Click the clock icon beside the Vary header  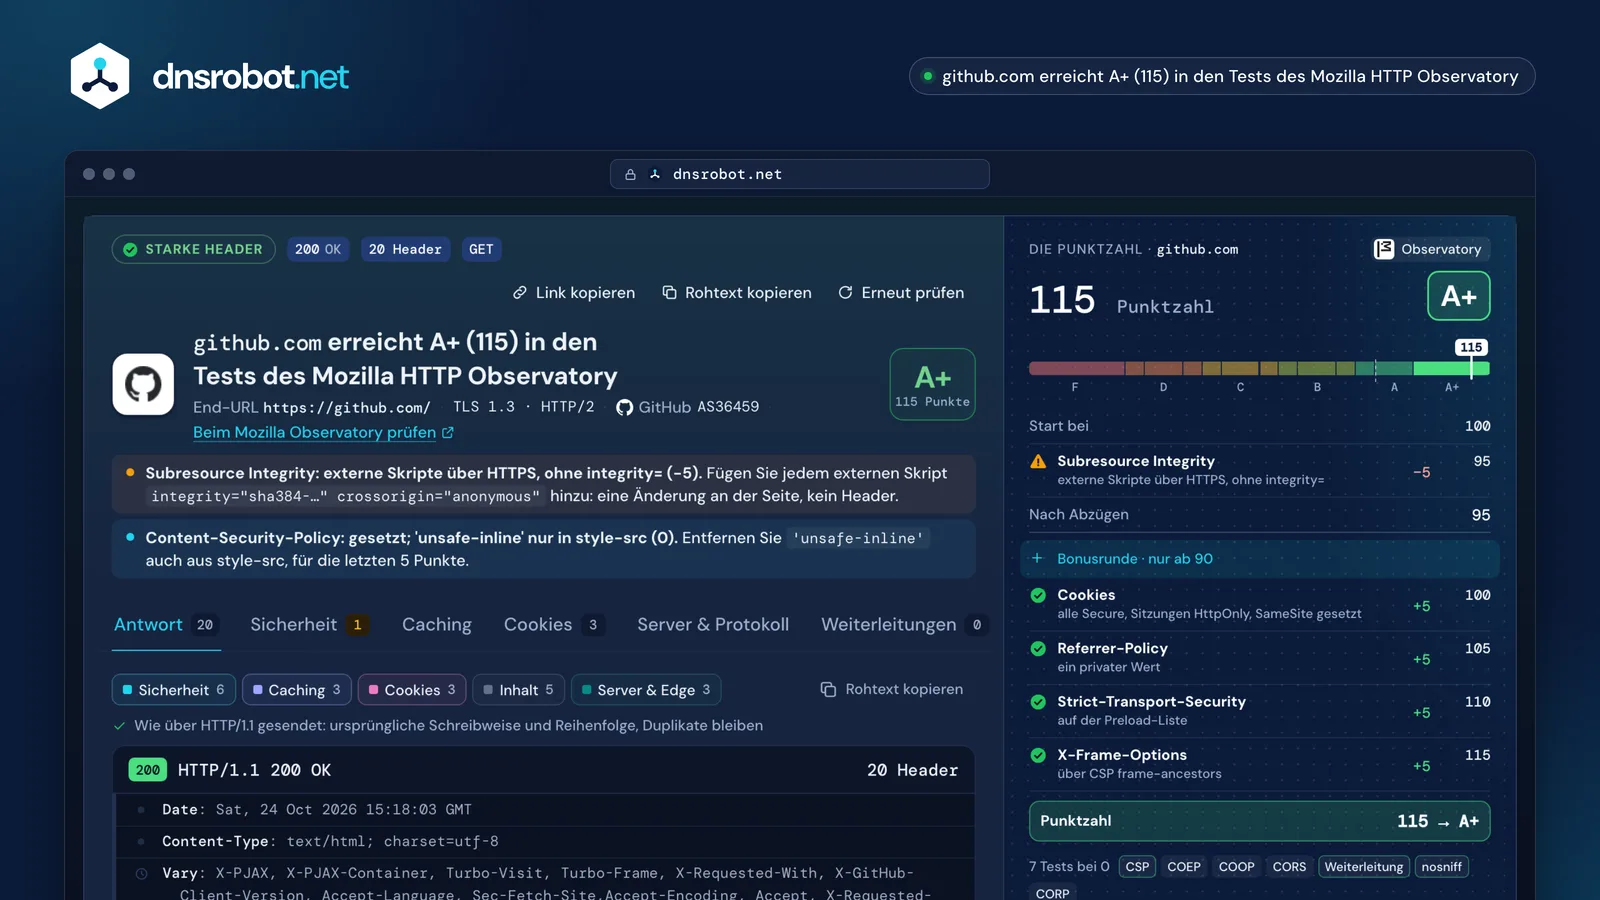[142, 874]
